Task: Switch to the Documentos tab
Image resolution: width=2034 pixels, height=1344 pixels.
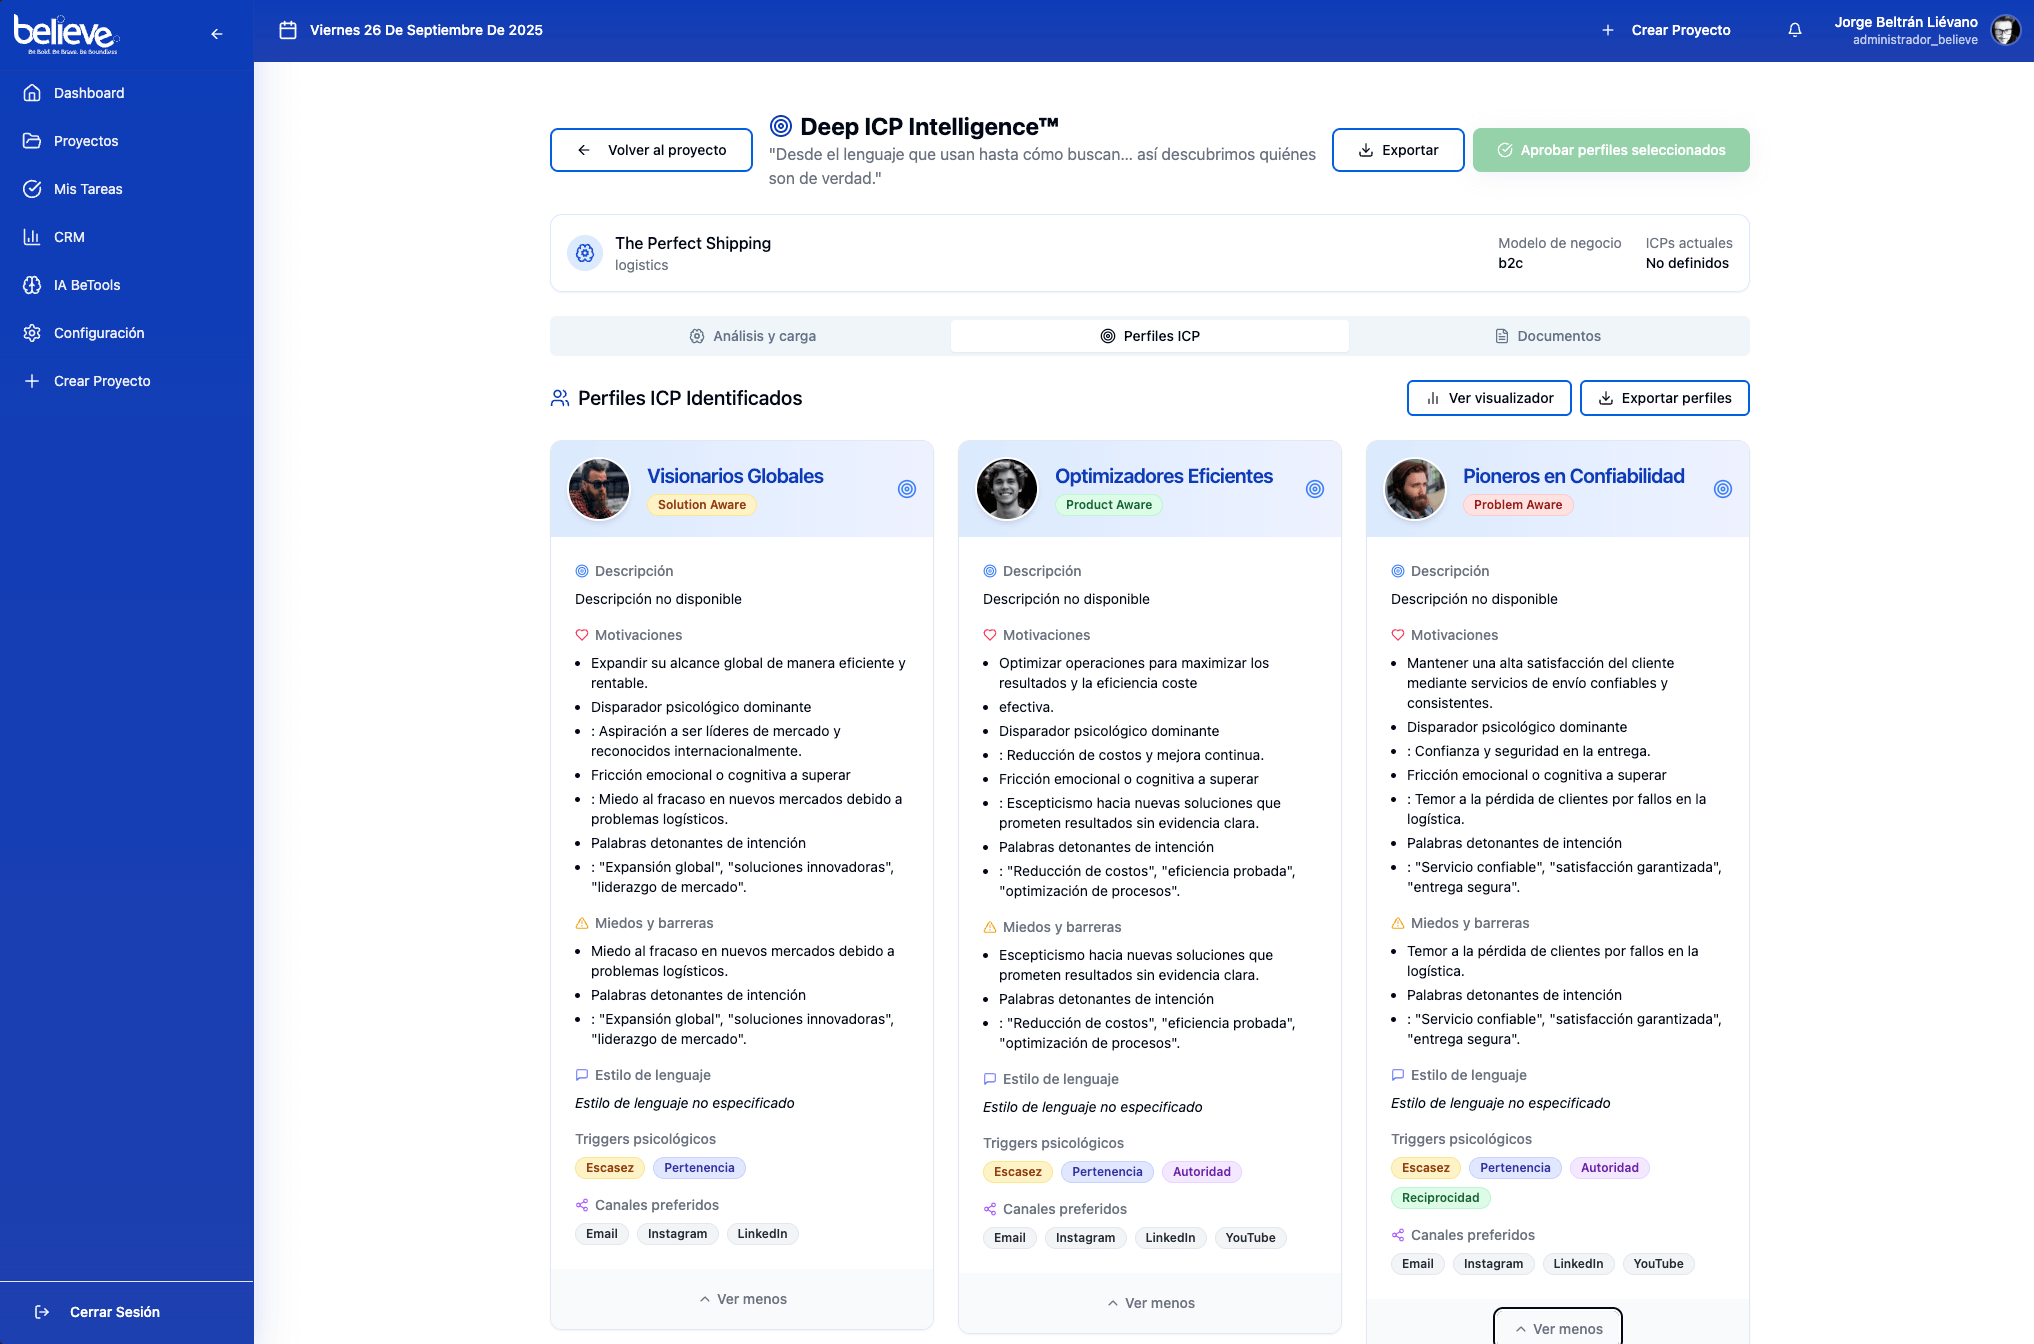Action: point(1548,336)
